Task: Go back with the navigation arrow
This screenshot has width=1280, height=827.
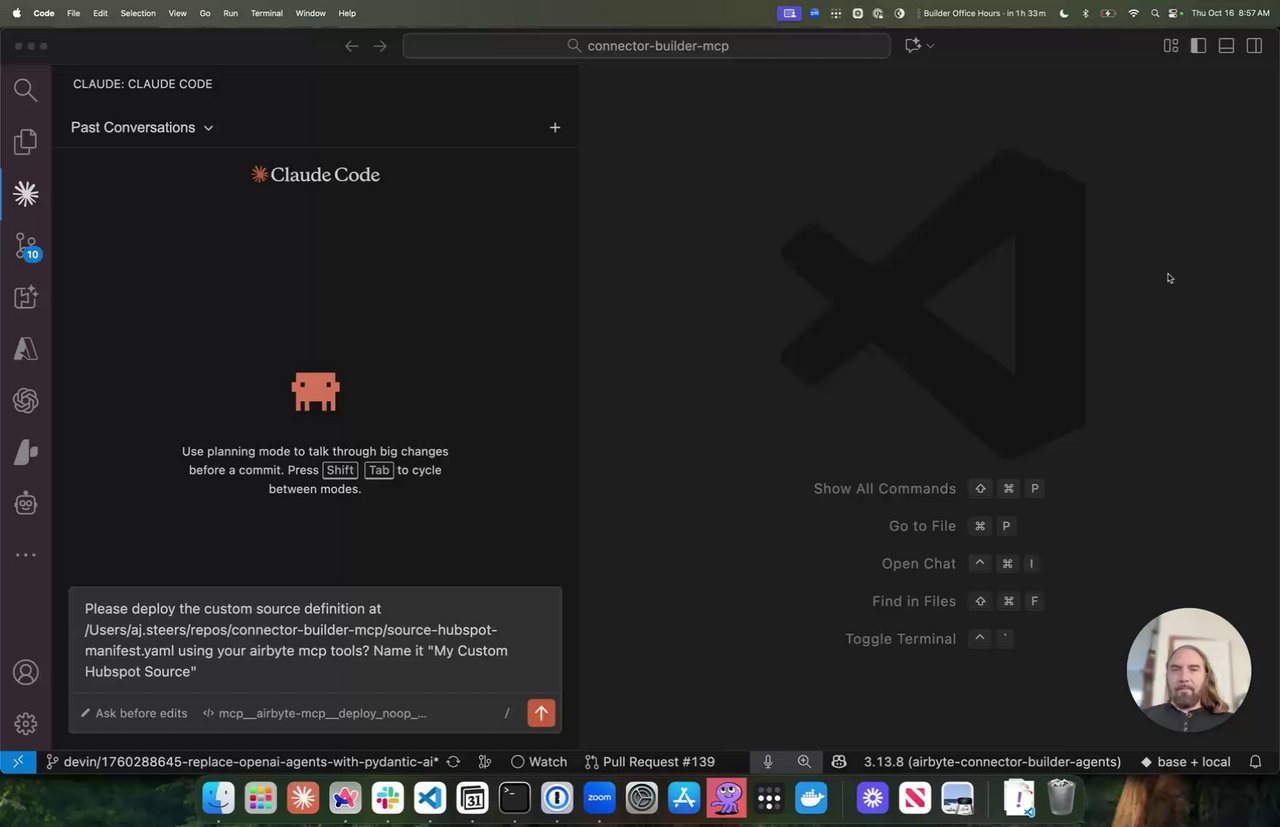Action: [x=352, y=46]
